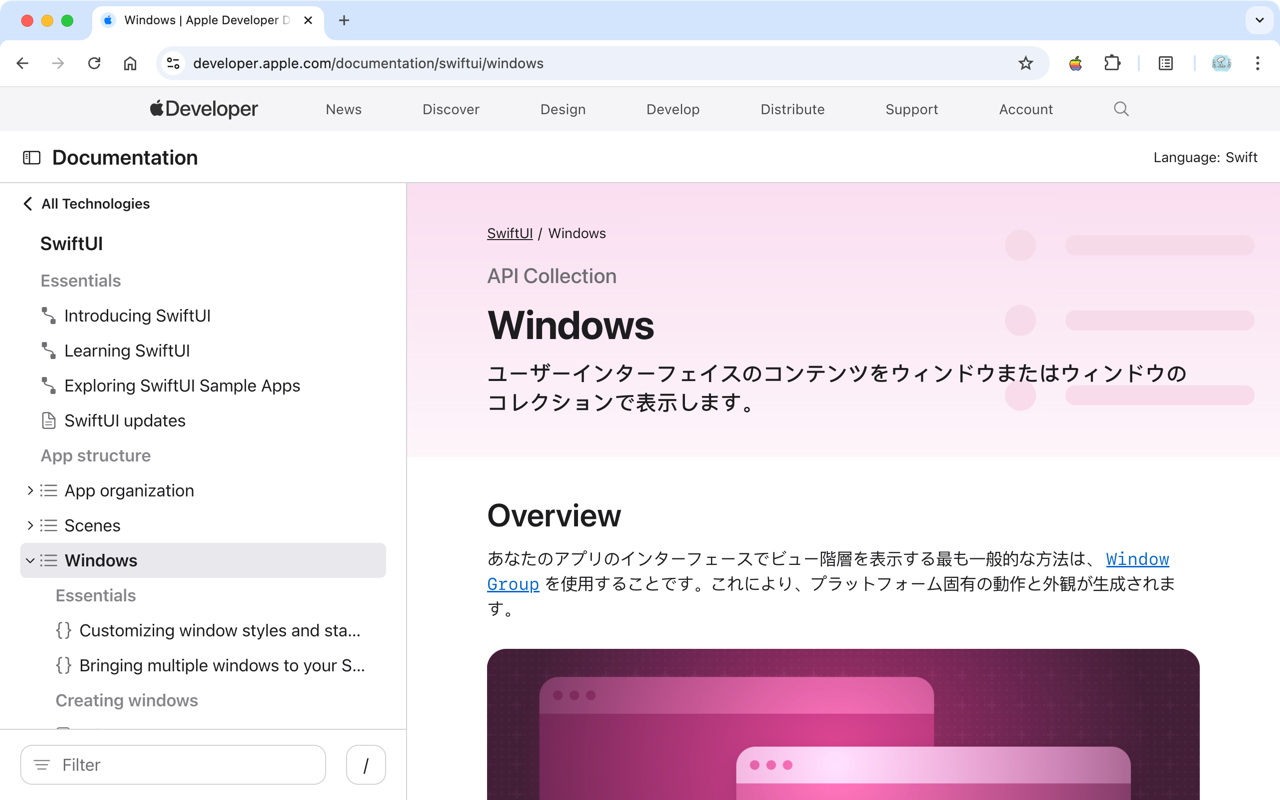Select Develop in the navigation menu
This screenshot has width=1280, height=800.
point(672,109)
